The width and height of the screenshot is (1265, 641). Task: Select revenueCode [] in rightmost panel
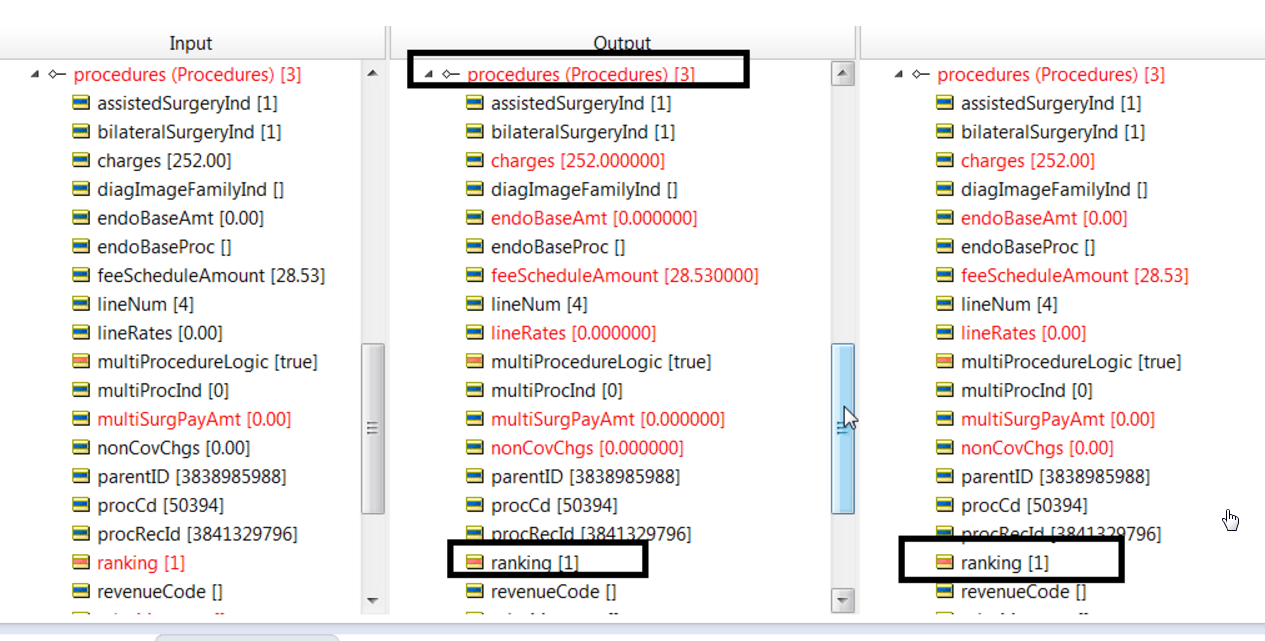tap(1023, 592)
